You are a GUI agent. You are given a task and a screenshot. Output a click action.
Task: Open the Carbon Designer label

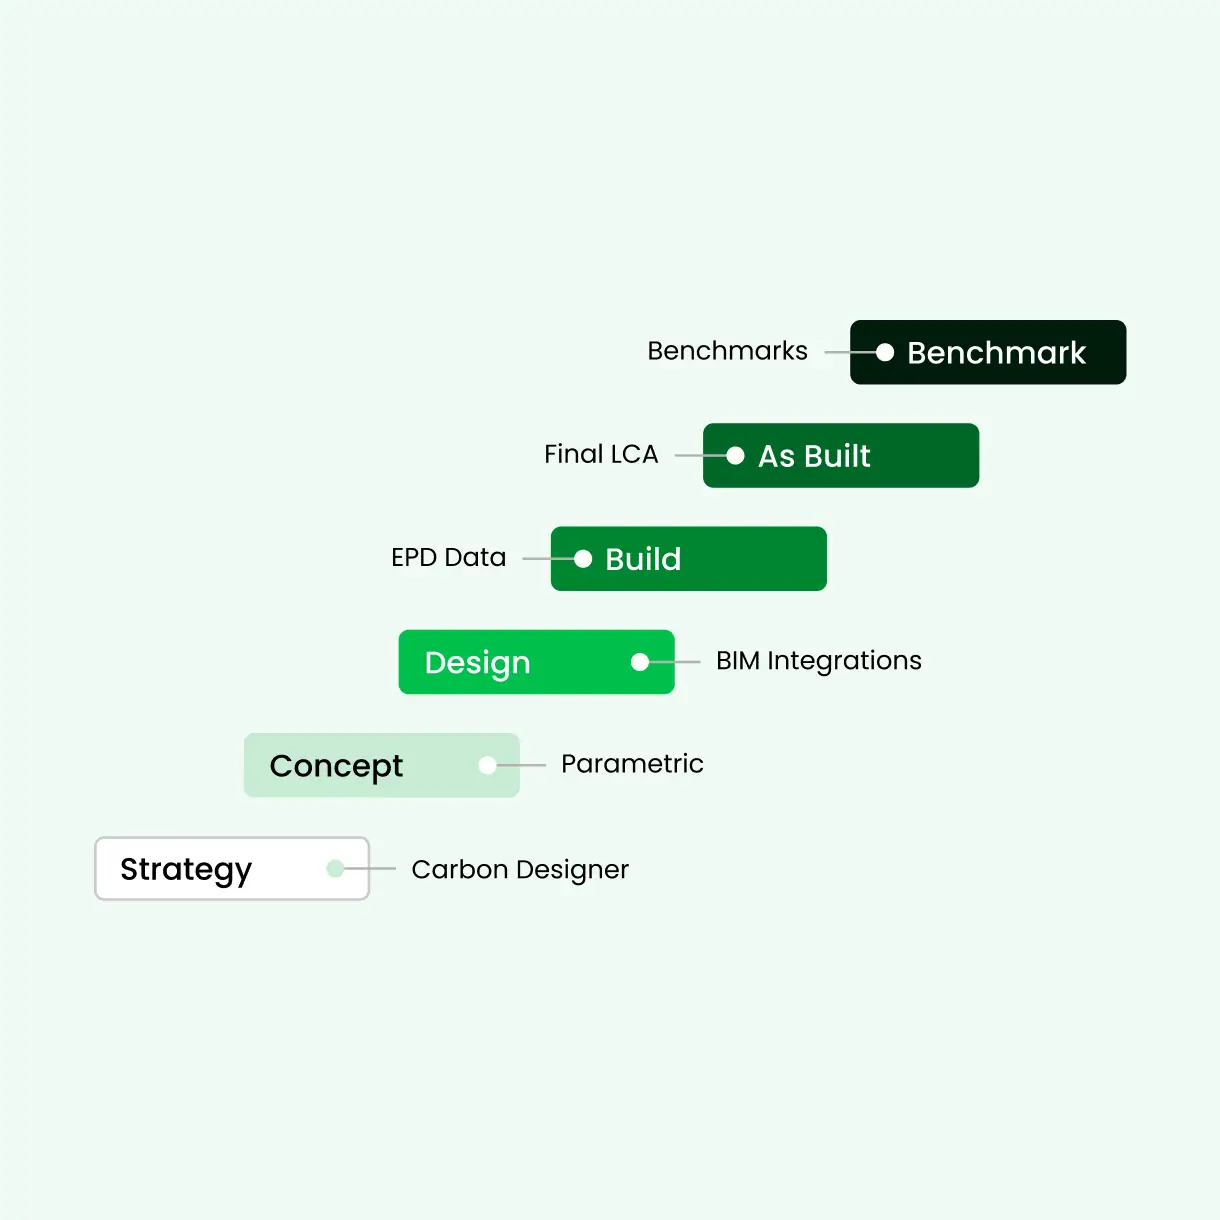coord(520,869)
